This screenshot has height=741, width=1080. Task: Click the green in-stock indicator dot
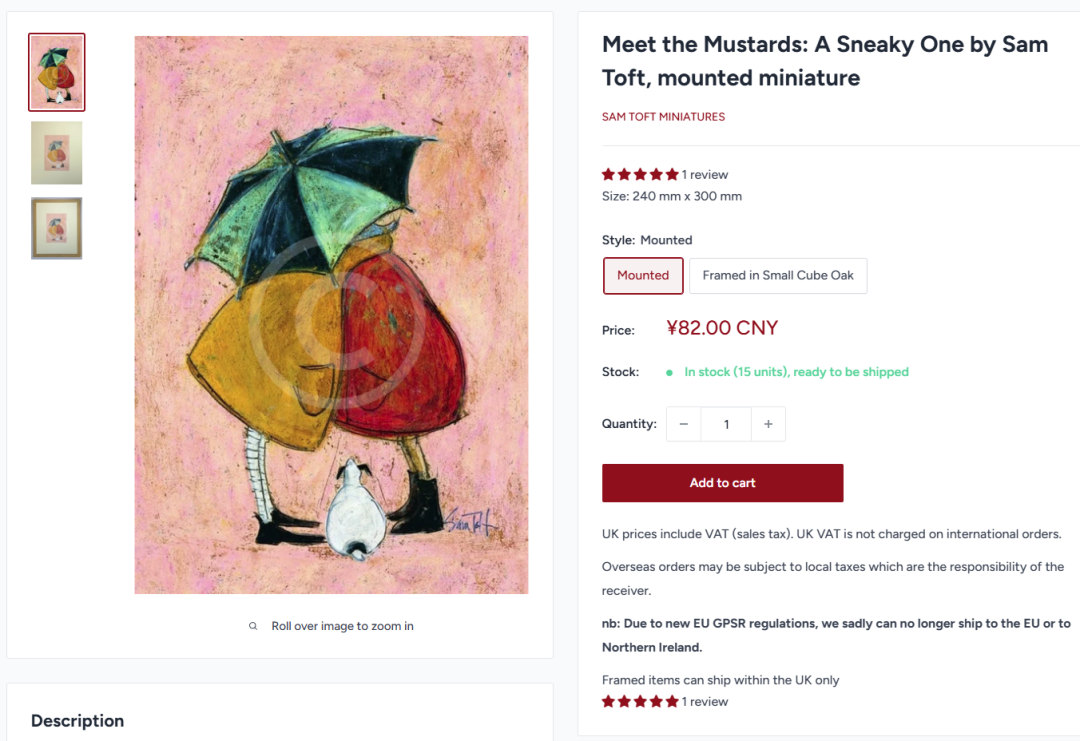tap(669, 372)
